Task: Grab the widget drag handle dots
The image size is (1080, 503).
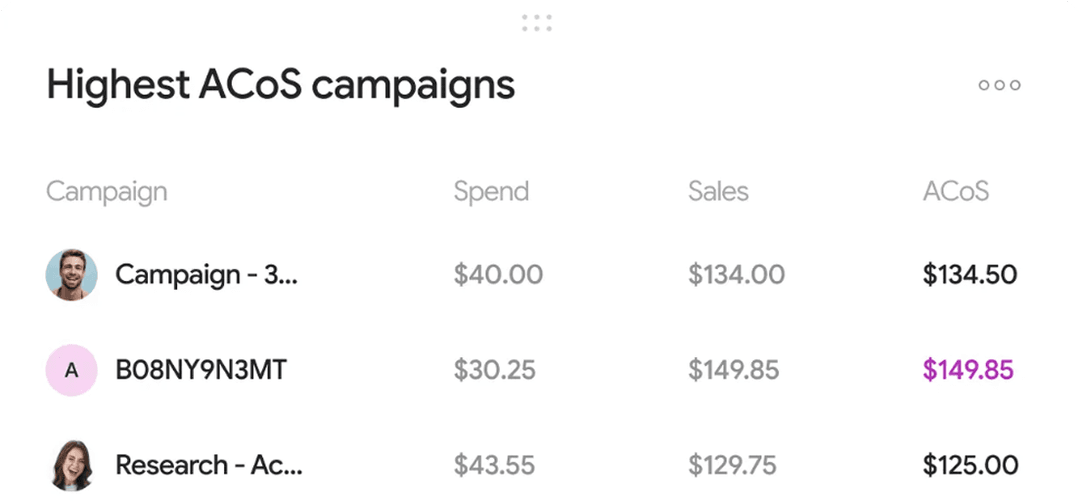Action: (537, 23)
